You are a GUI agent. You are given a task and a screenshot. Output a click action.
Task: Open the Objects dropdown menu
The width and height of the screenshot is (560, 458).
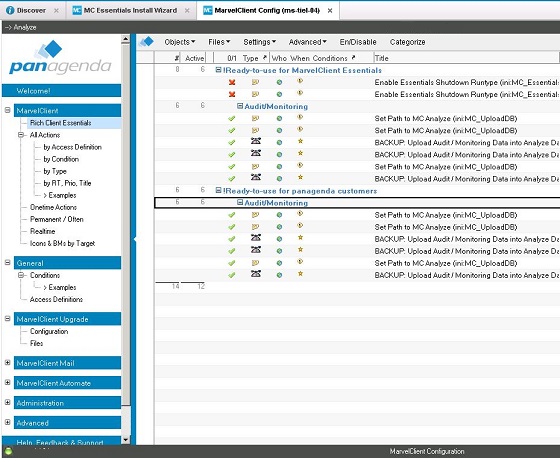click(180, 42)
